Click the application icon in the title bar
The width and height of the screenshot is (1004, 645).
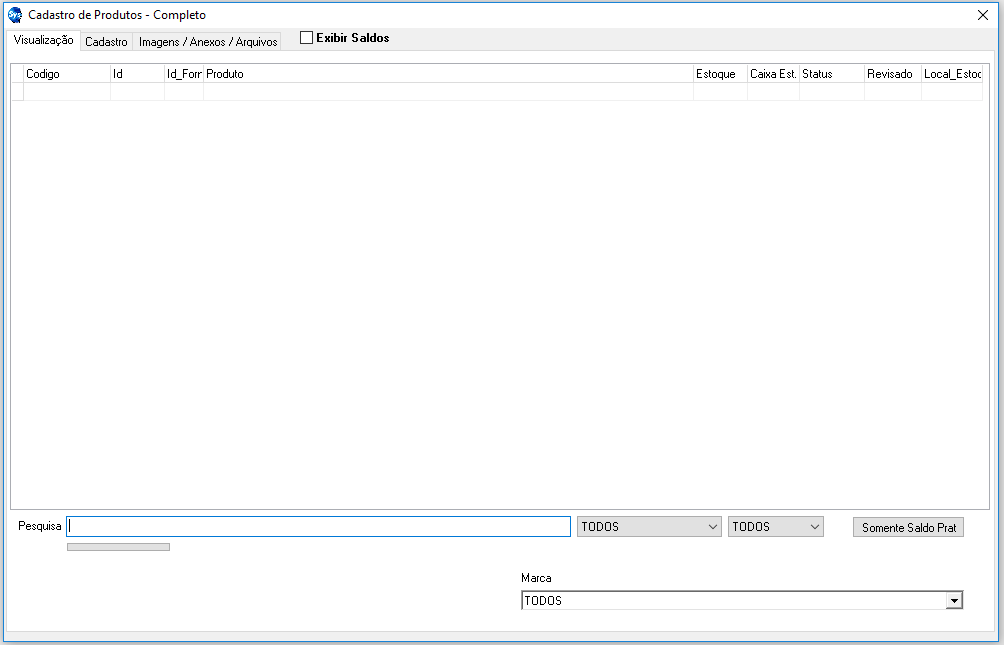14,15
